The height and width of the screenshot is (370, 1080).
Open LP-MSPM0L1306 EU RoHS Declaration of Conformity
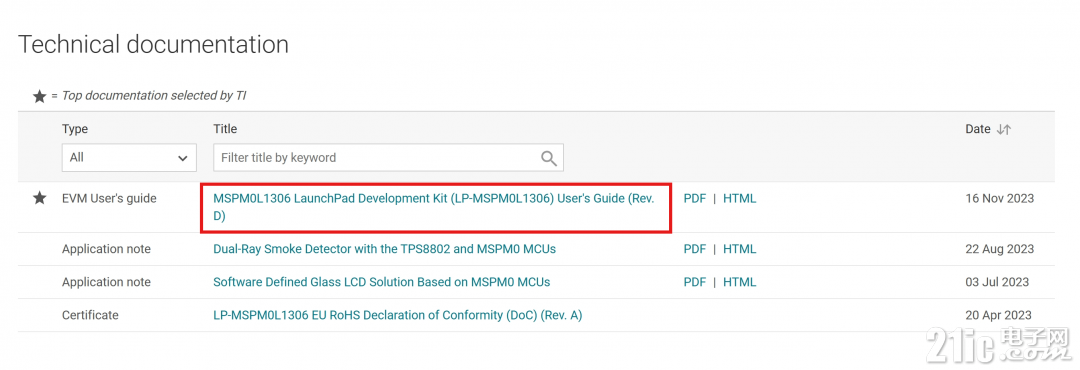tap(397, 316)
